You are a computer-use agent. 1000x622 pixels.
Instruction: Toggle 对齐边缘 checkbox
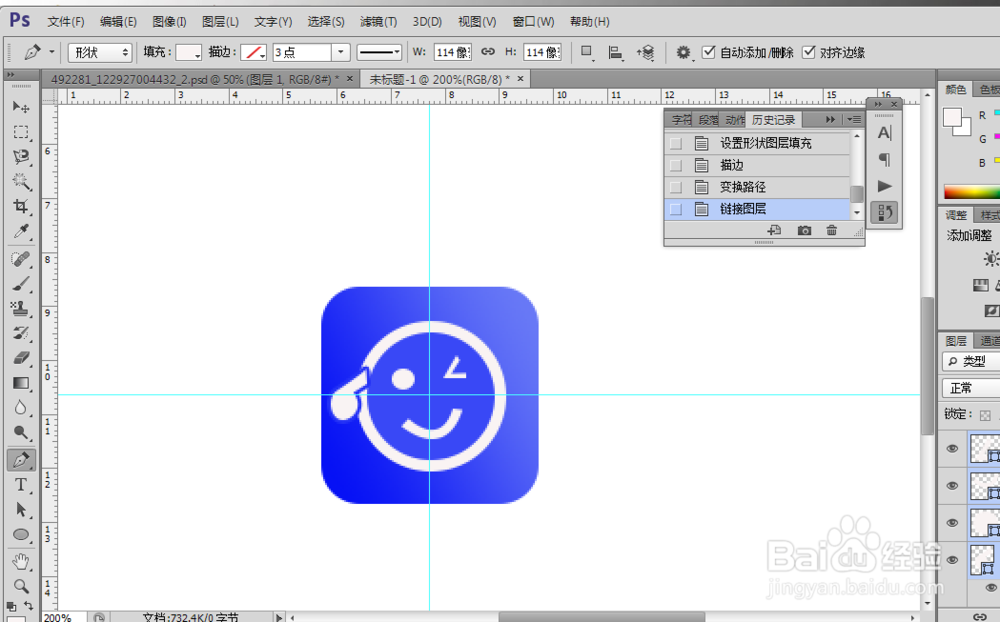(x=809, y=52)
